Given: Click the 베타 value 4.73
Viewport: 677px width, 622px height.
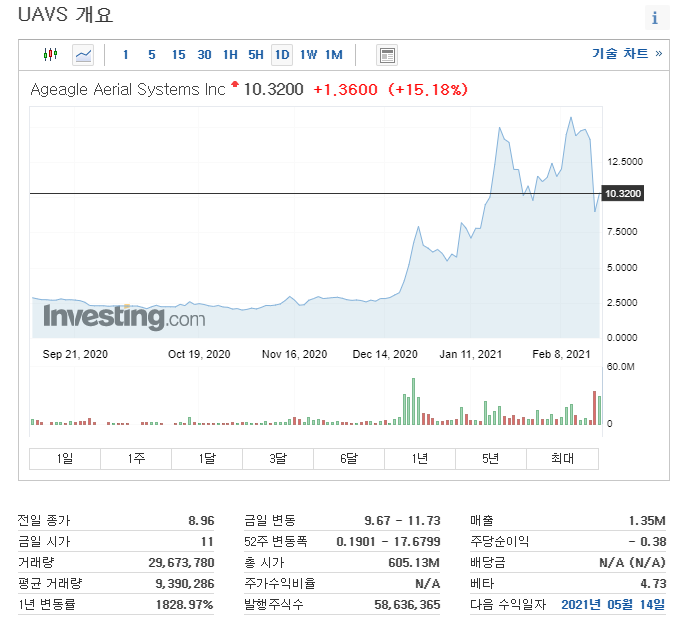Looking at the screenshot, I should coord(653,584).
